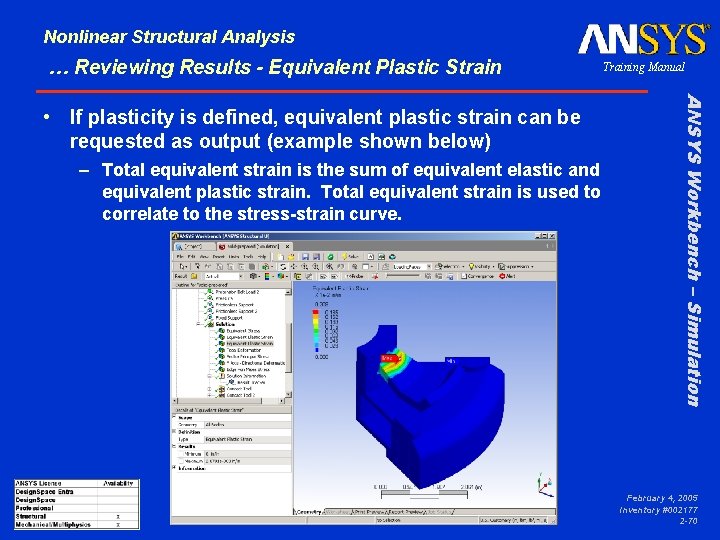This screenshot has width=720, height=540.
Task: Click the image capture icon after 'A'
Action: [x=382, y=257]
